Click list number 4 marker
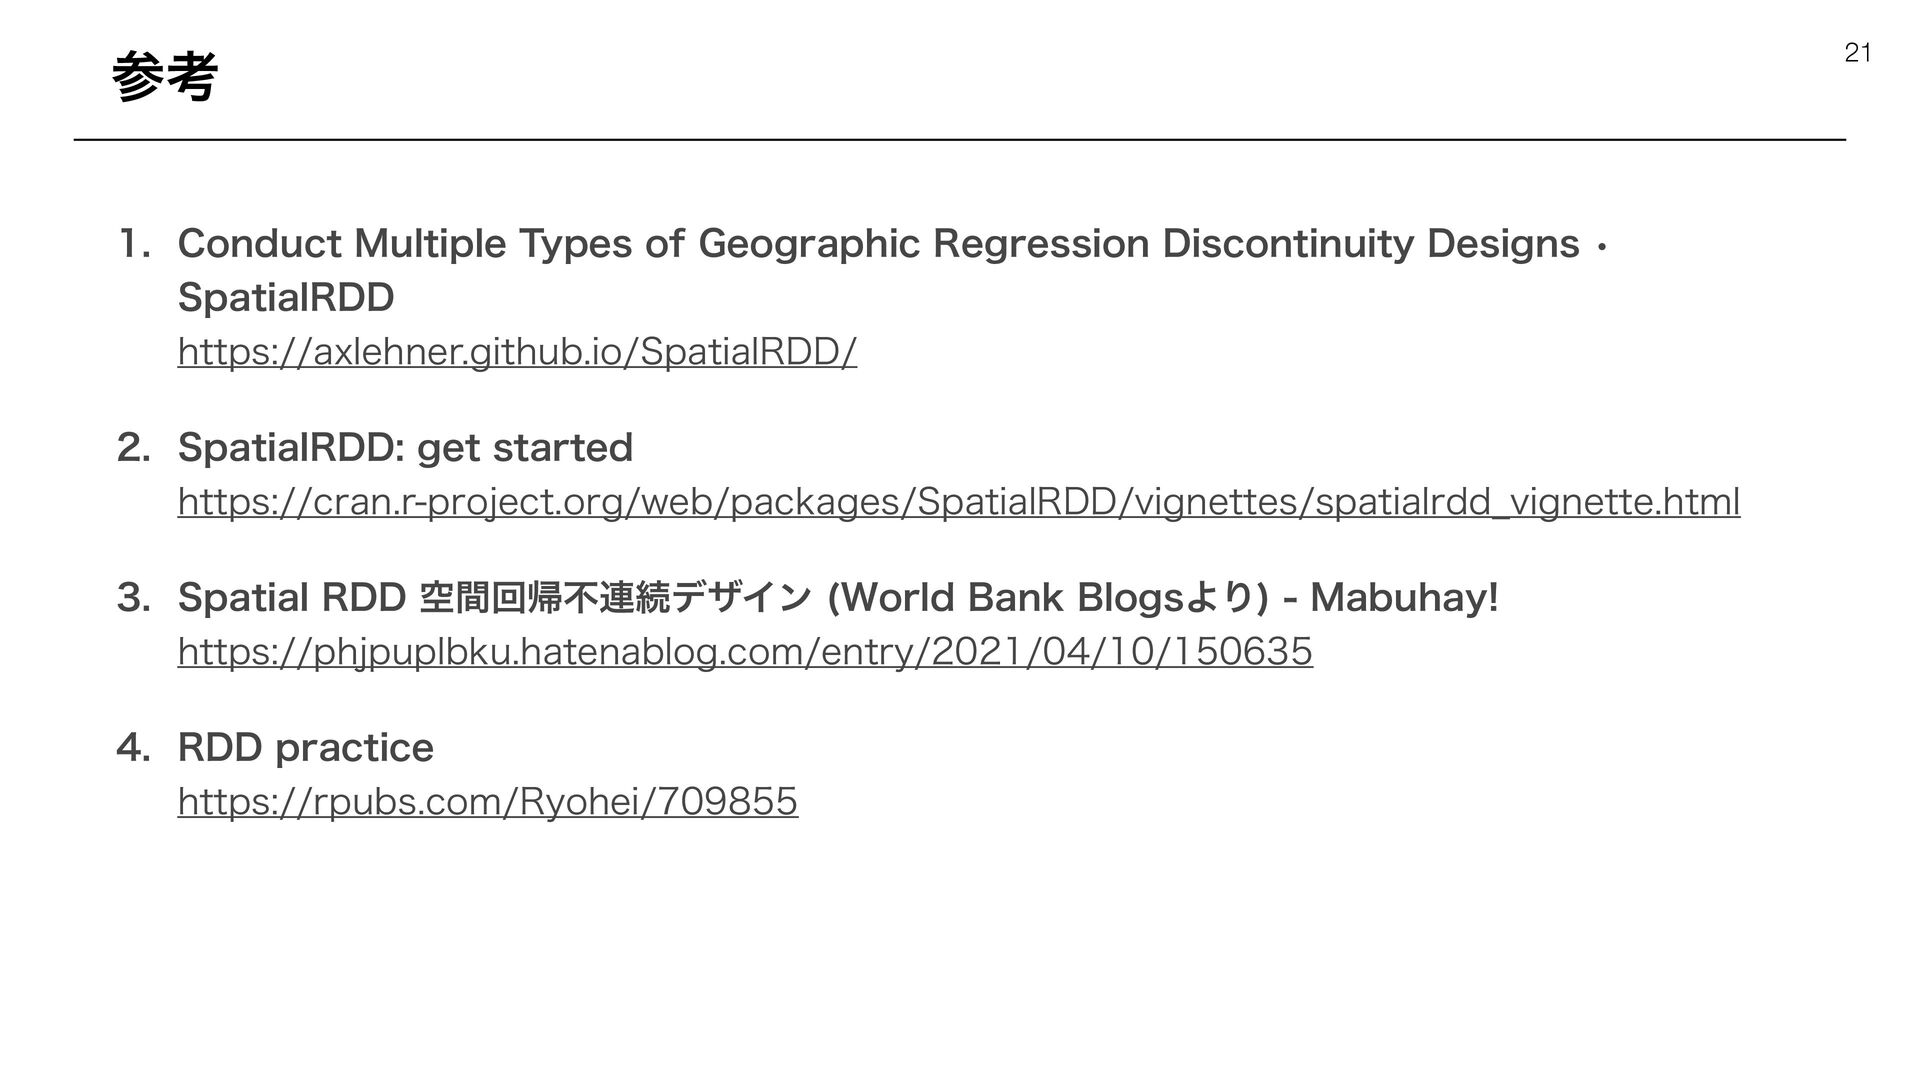Image resolution: width=1920 pixels, height=1080 pixels. click(133, 747)
